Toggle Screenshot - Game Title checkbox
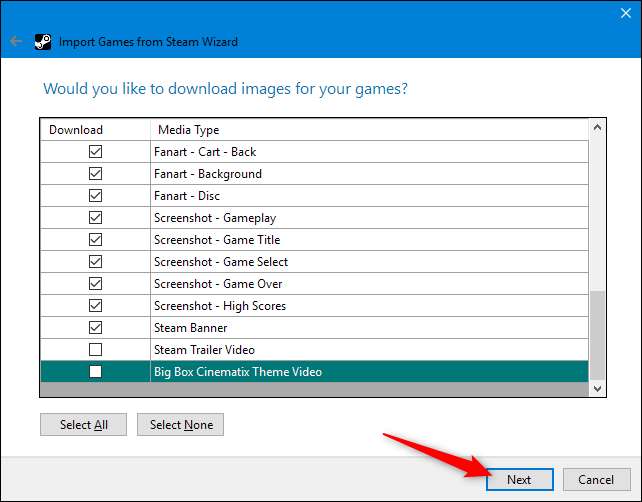 [x=95, y=240]
